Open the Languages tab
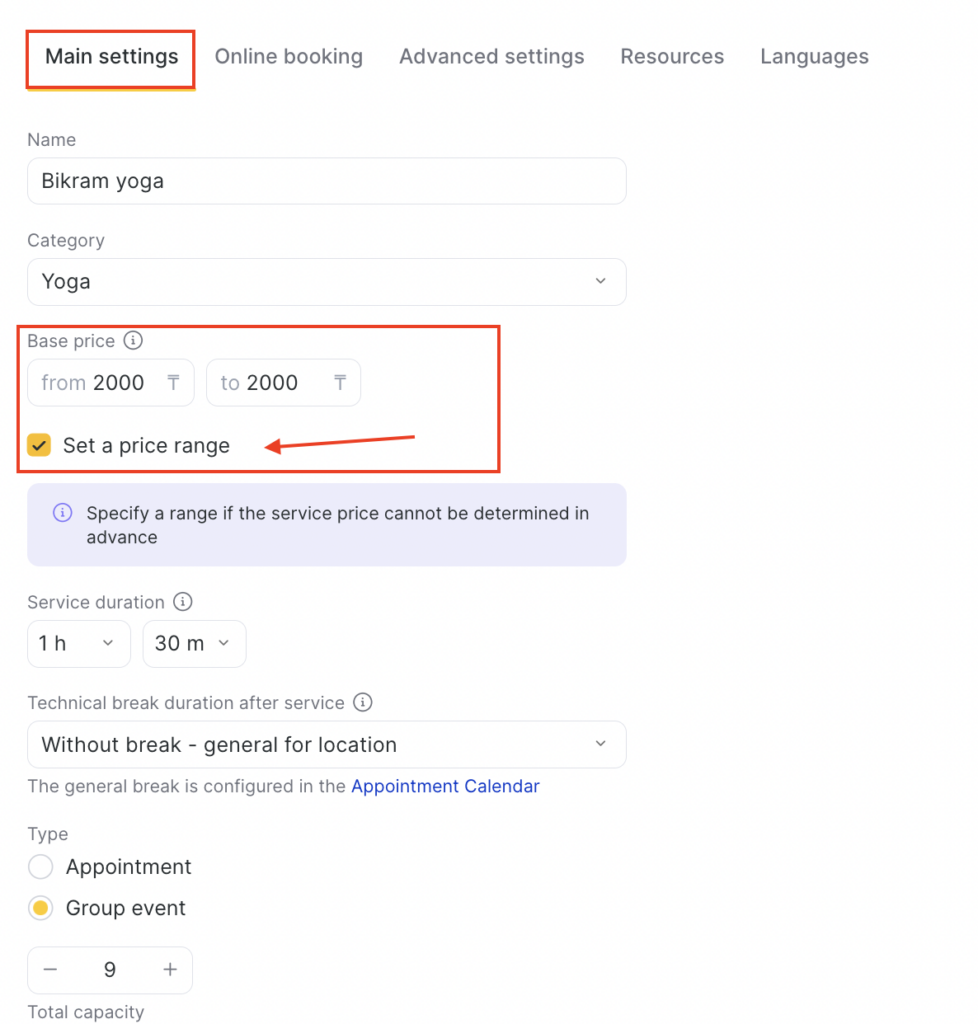The height and width of the screenshot is (1024, 978). pos(814,57)
